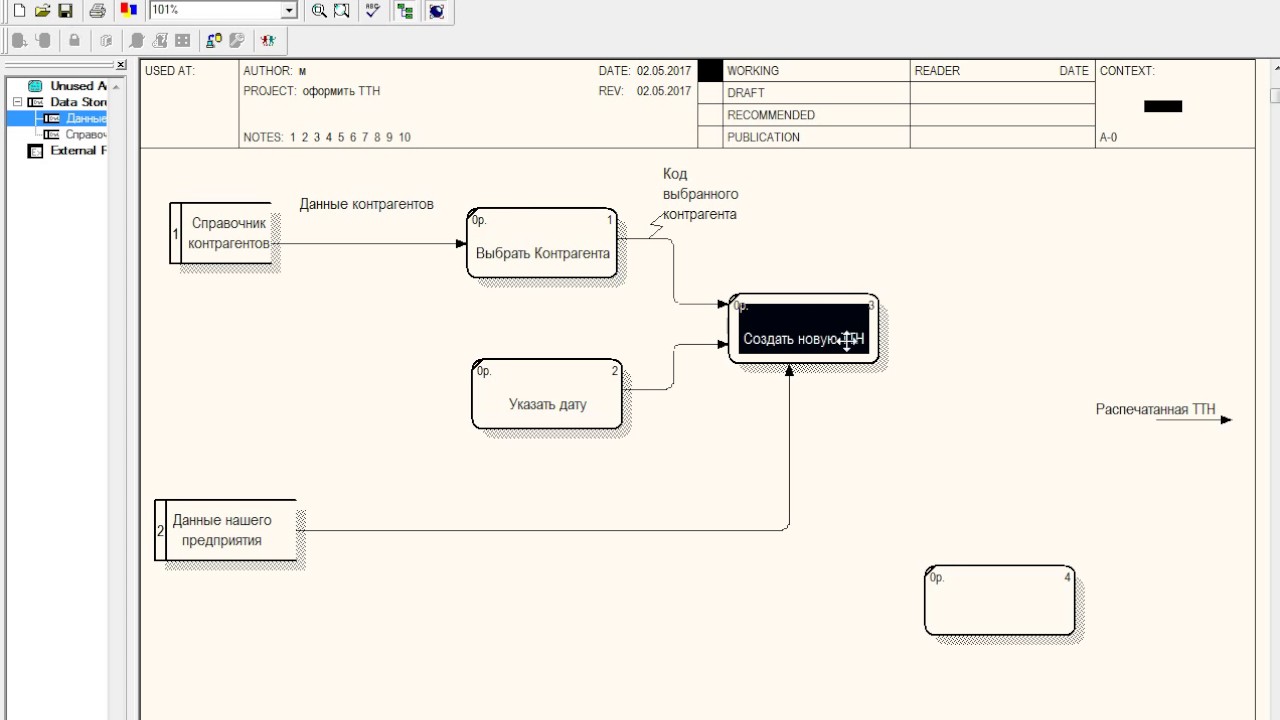Select Создать новую ТТН activity box
The width and height of the screenshot is (1280, 720).
804,329
